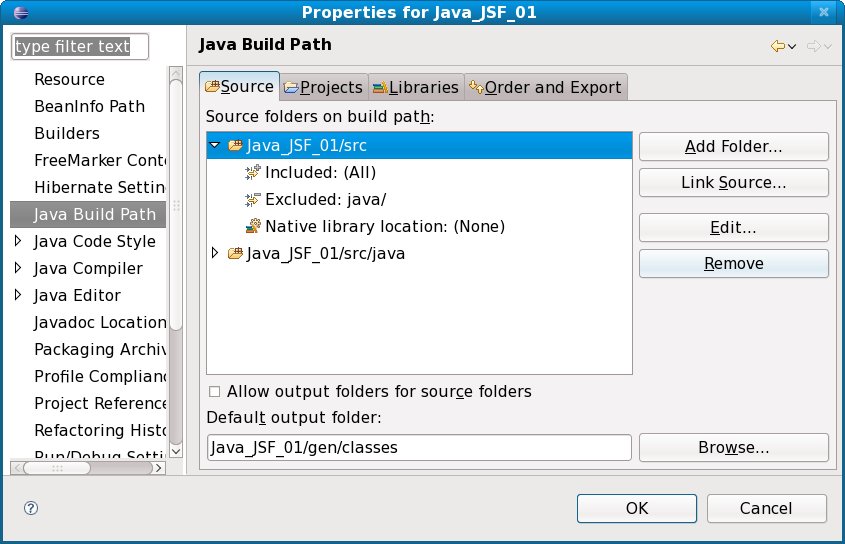The width and height of the screenshot is (845, 544).
Task: Expand the Java_JSF_01/src/java source folder
Action: [x=215, y=253]
